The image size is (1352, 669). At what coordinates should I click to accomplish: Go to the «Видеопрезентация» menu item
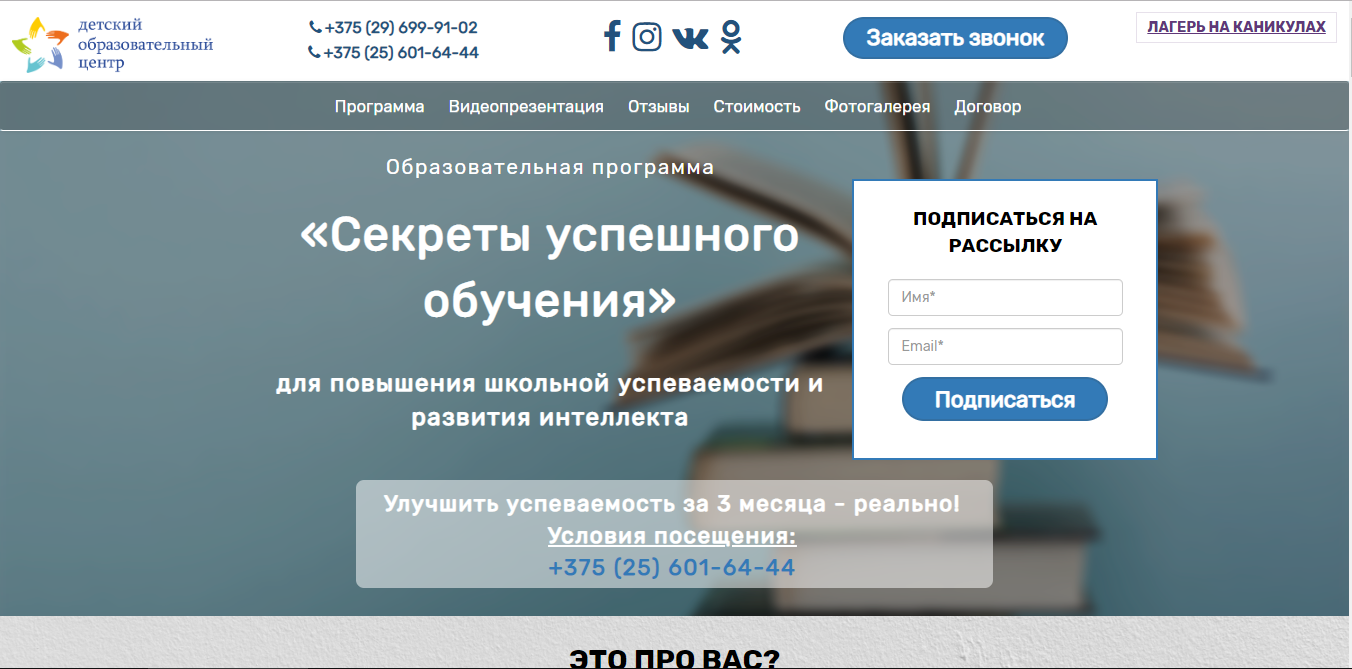click(x=526, y=106)
